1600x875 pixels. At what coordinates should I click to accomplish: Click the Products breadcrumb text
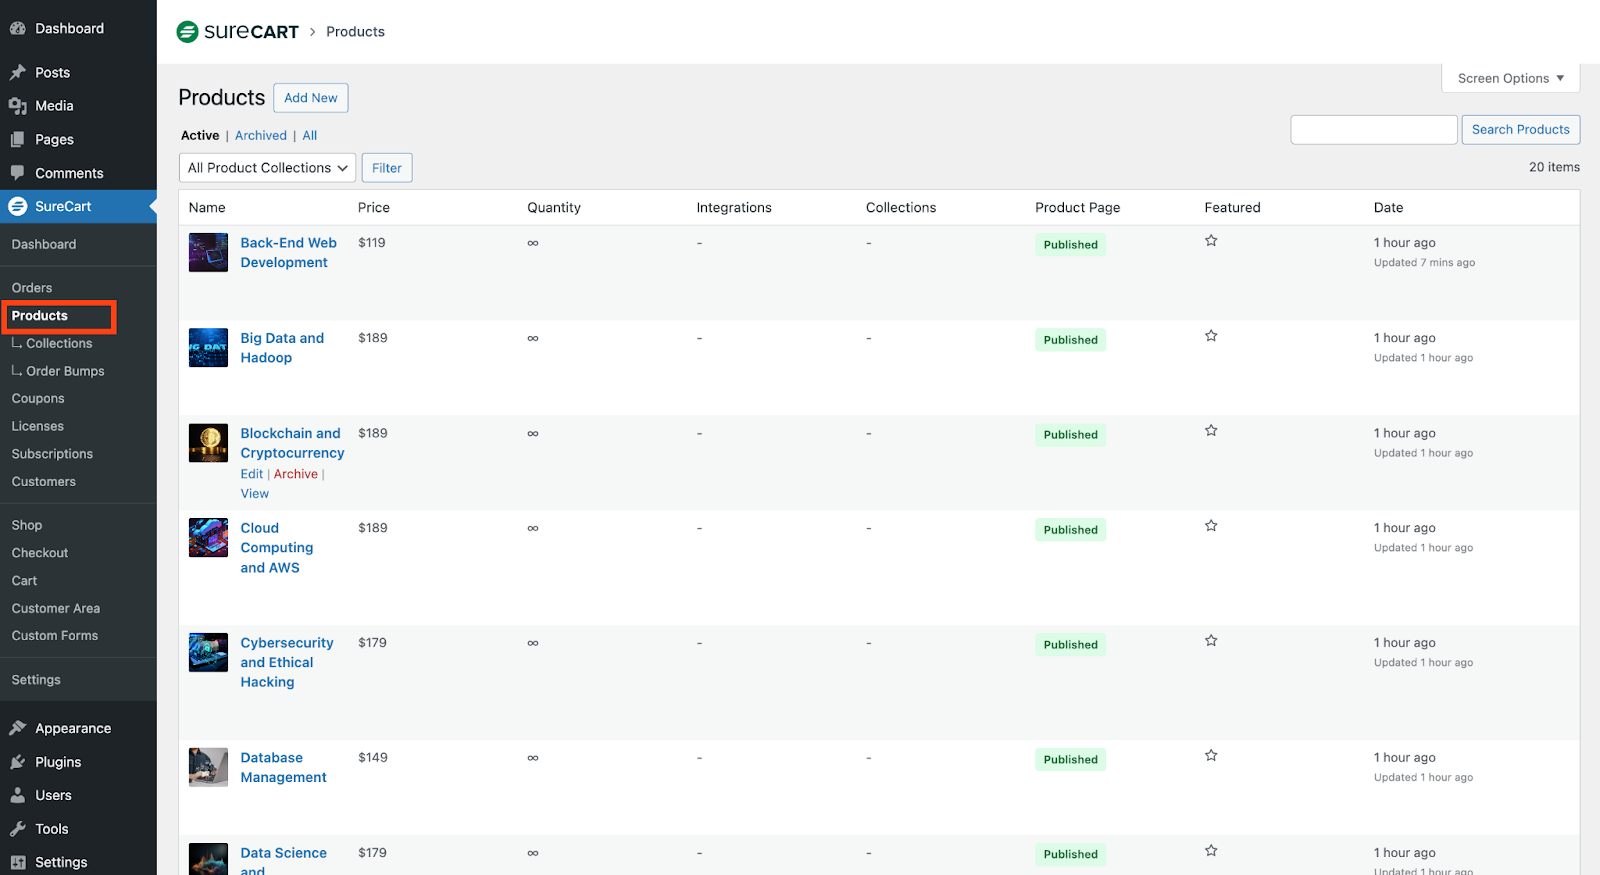pos(355,32)
